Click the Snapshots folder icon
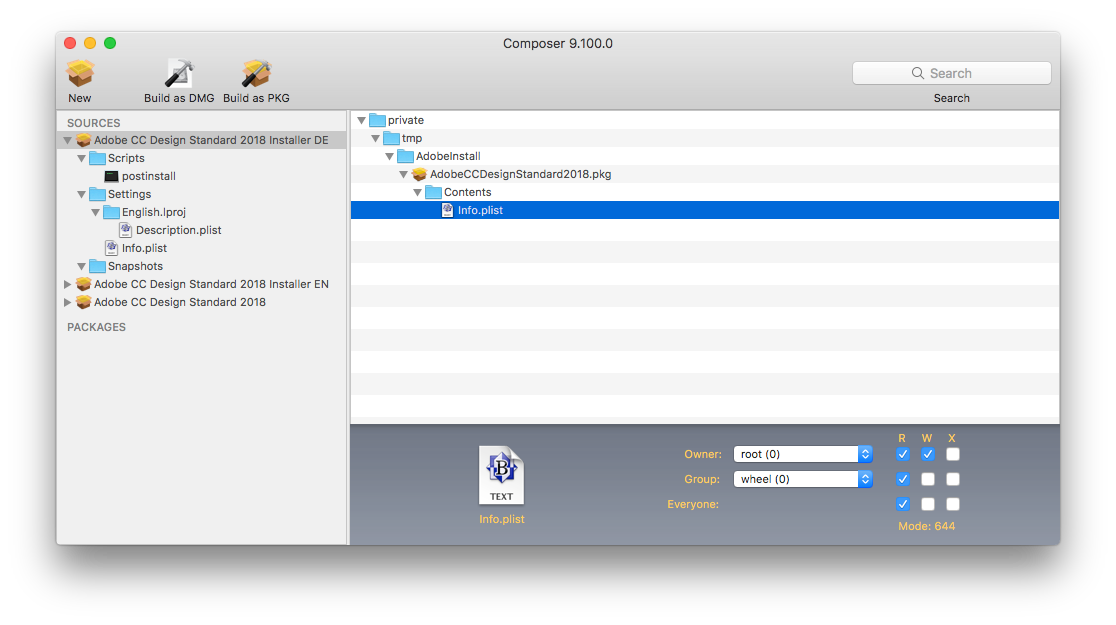 98,266
